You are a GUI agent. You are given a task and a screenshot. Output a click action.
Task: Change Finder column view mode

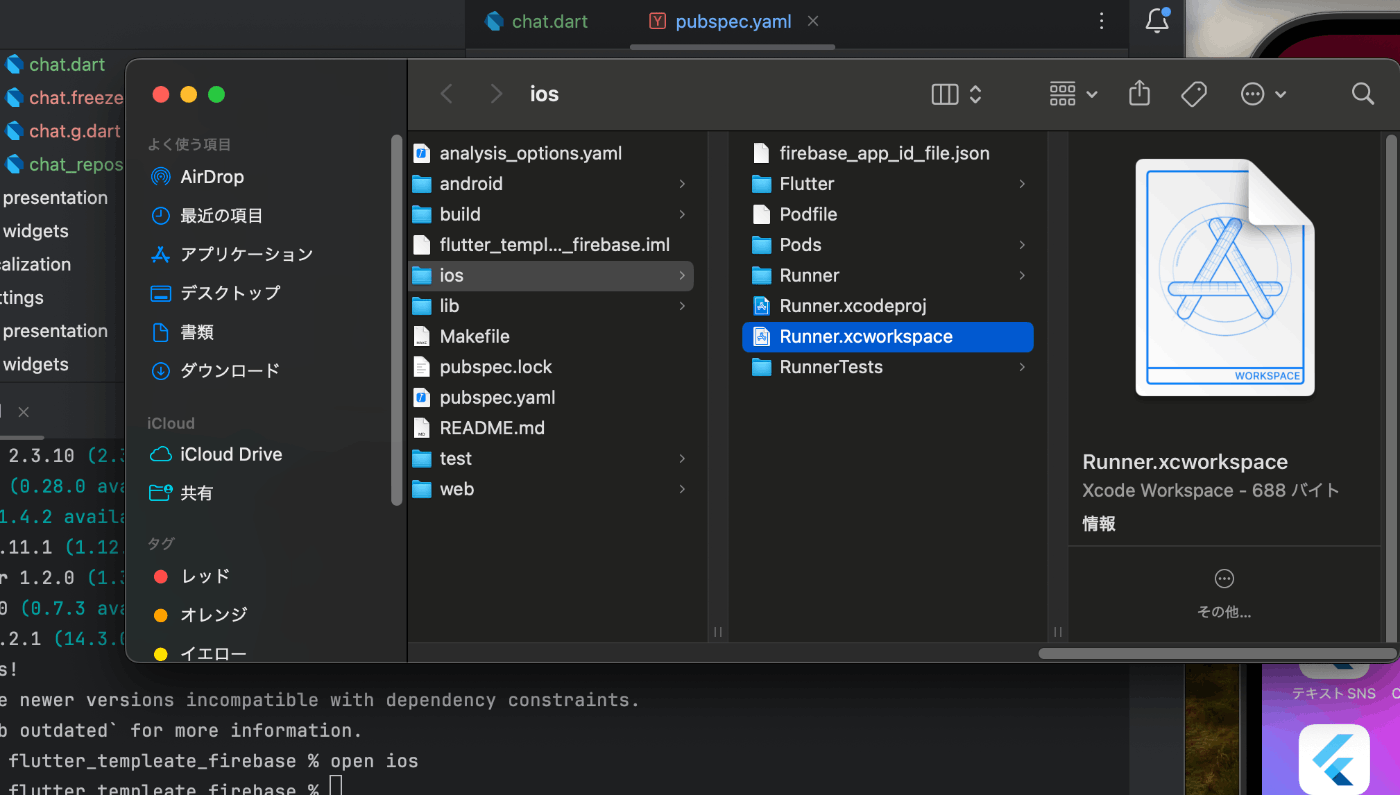click(x=956, y=94)
